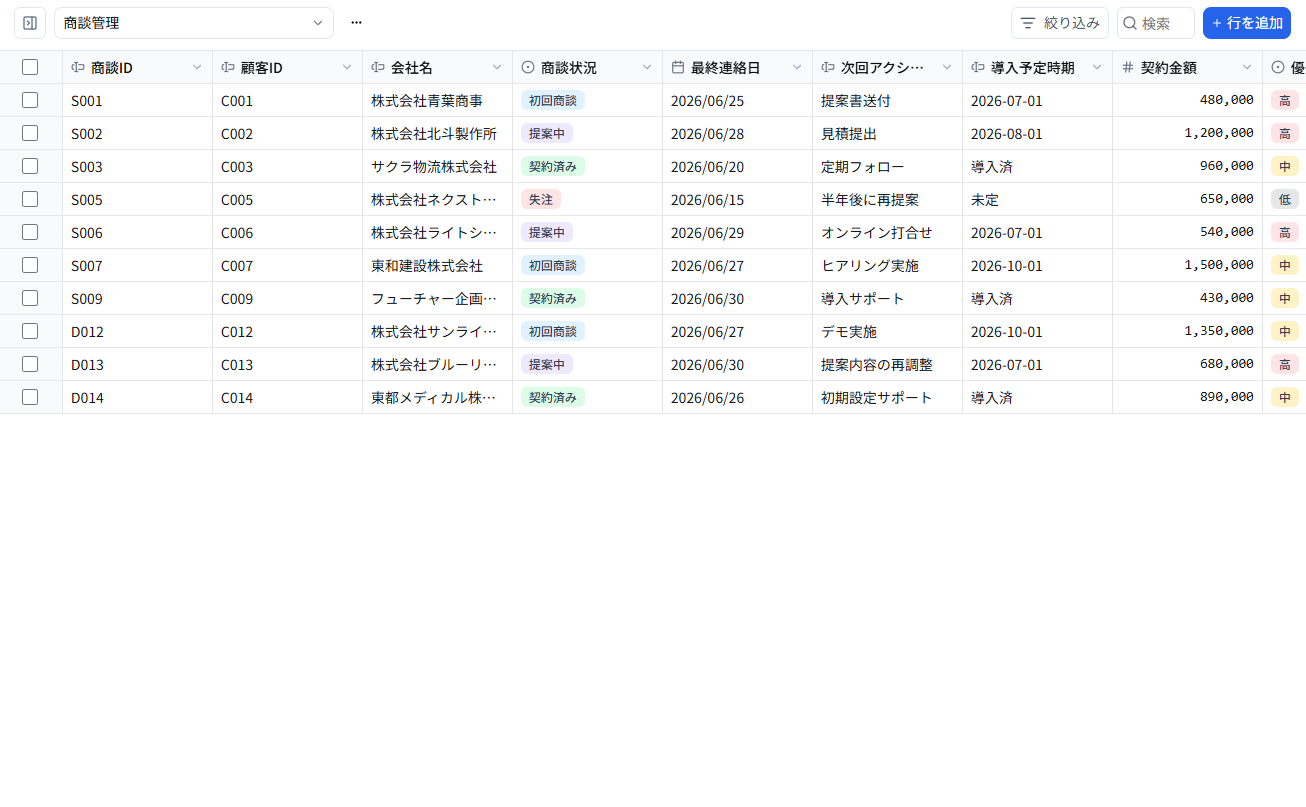Image resolution: width=1306 pixels, height=807 pixels.
Task: Check the row checkbox for S001
Action: click(x=30, y=100)
